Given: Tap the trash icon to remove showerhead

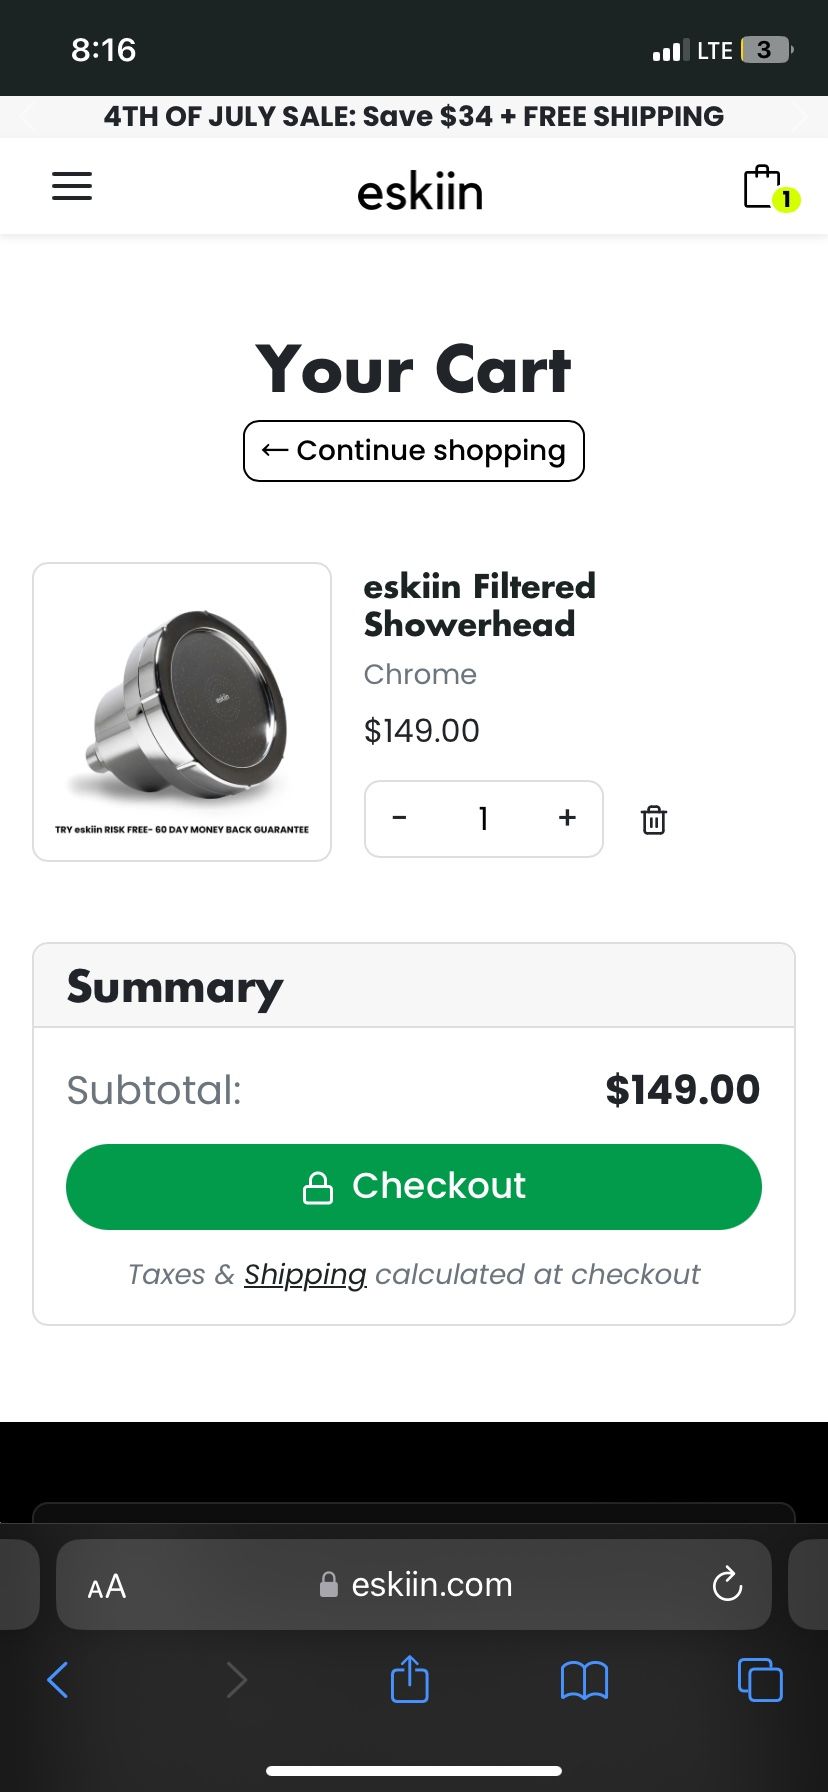Looking at the screenshot, I should [x=654, y=819].
